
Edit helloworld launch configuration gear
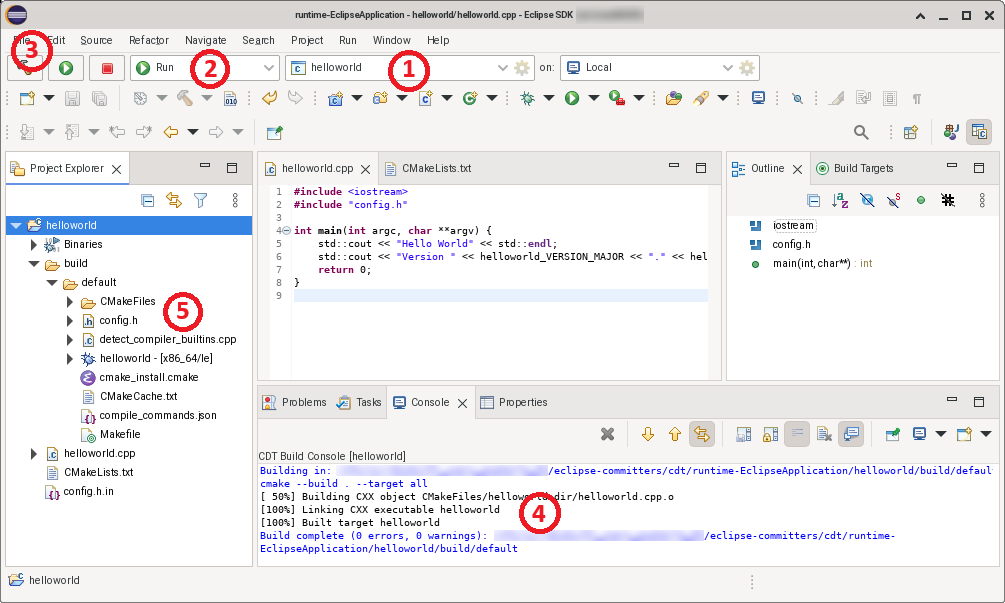pyautogui.click(x=522, y=67)
